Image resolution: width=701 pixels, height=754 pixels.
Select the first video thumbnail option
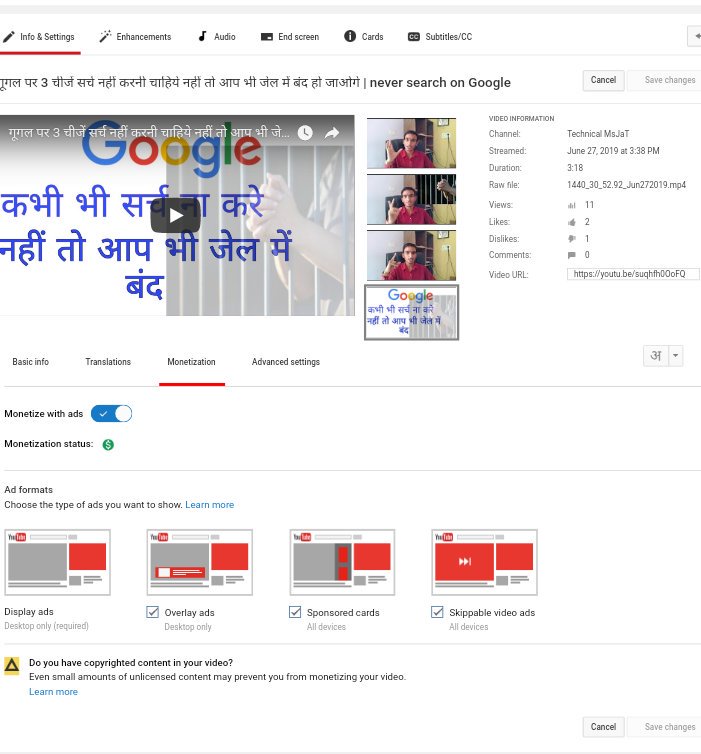pyautogui.click(x=411, y=143)
